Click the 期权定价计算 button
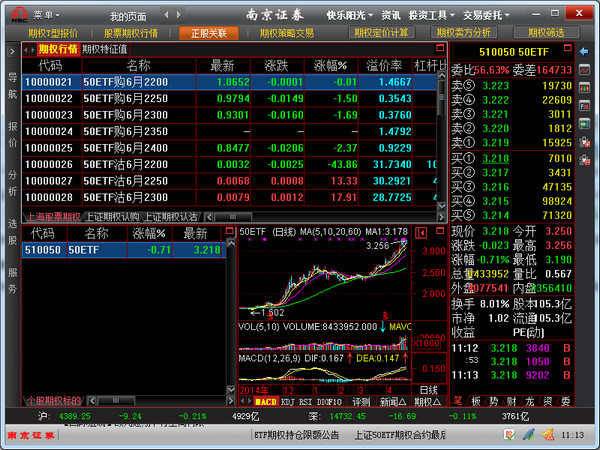 (382, 33)
